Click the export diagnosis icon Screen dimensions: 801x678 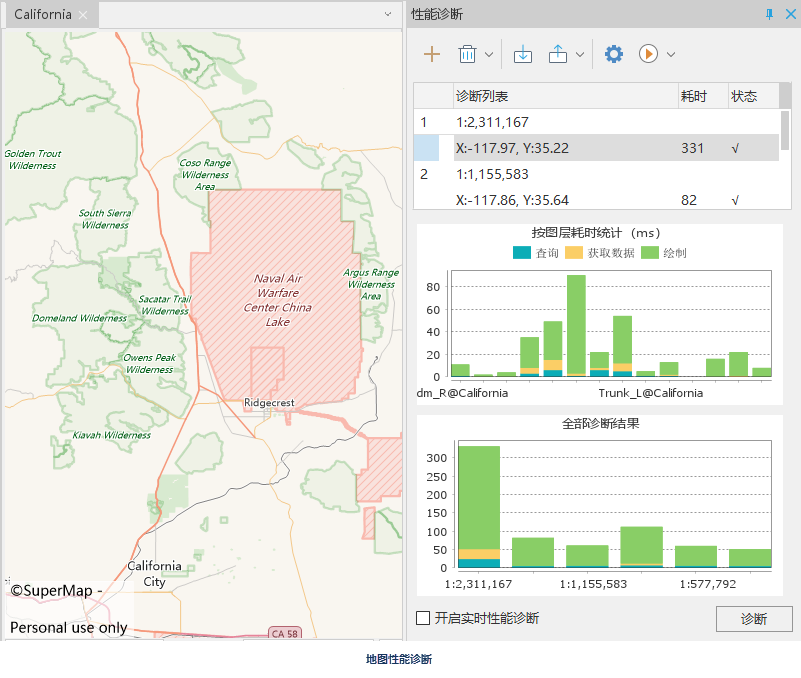pos(558,54)
